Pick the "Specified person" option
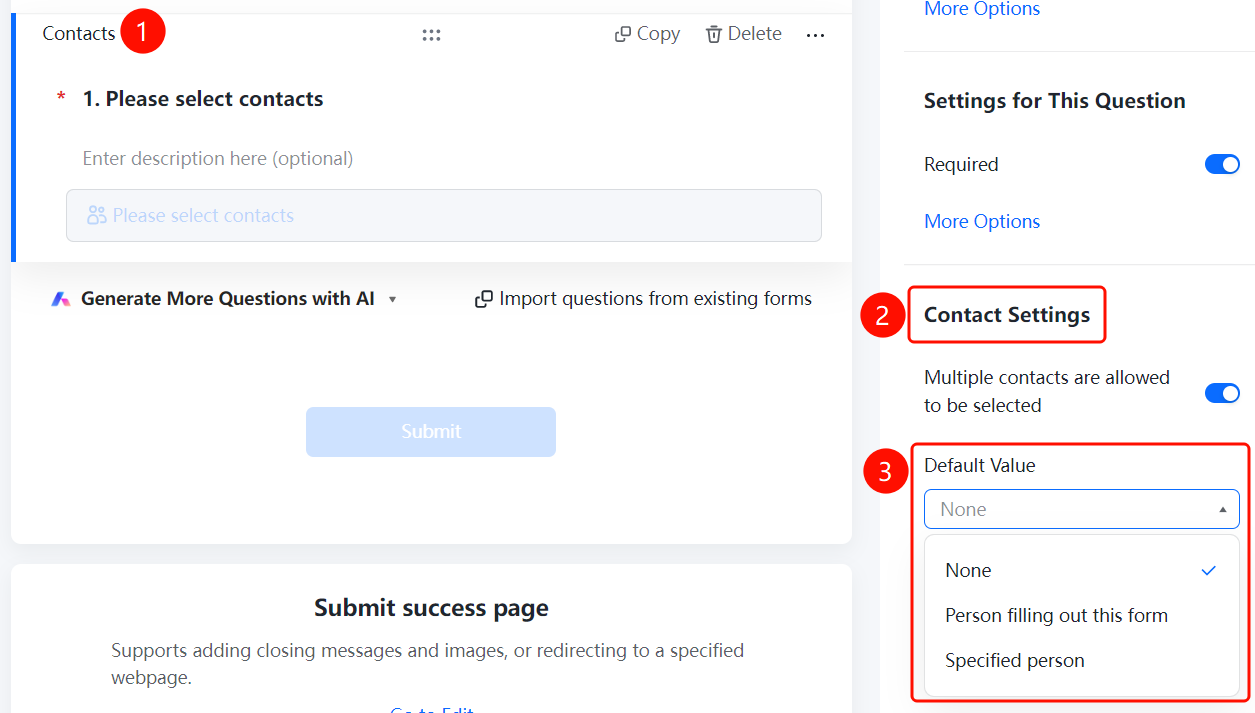Screen dimensions: 1255x713 point(1082,660)
